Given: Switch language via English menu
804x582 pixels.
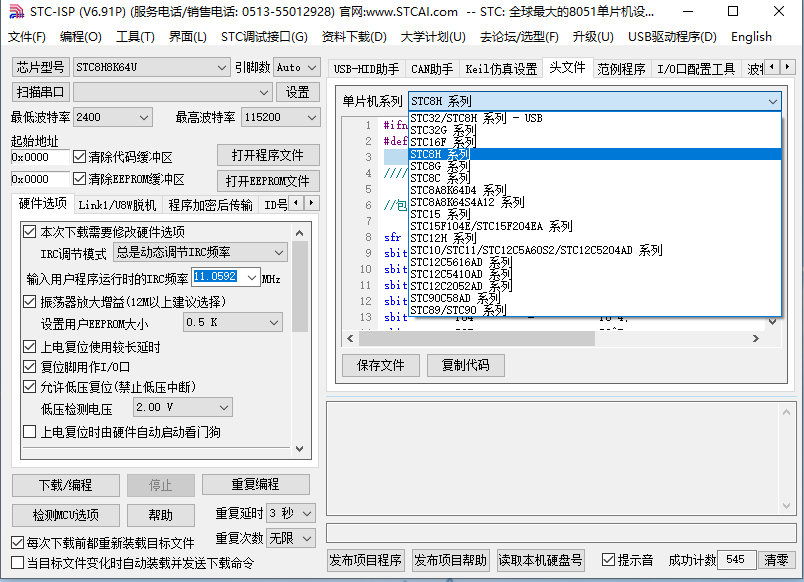Looking at the screenshot, I should pos(751,37).
